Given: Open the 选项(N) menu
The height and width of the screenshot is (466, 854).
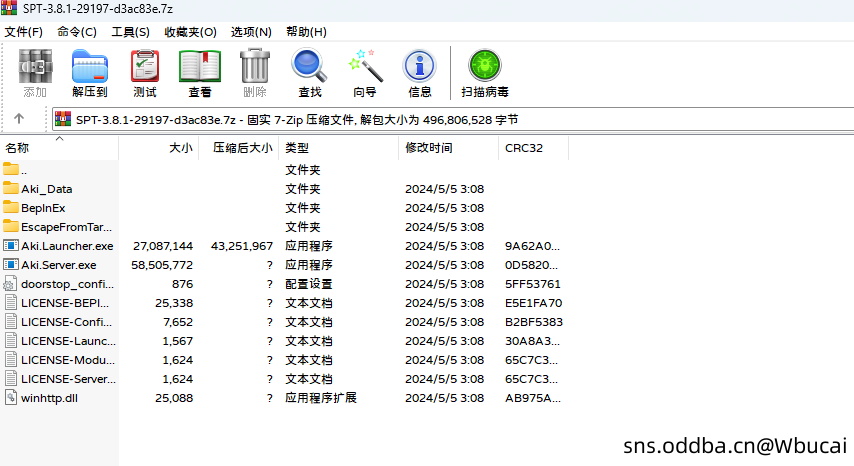Looking at the screenshot, I should pos(251,32).
